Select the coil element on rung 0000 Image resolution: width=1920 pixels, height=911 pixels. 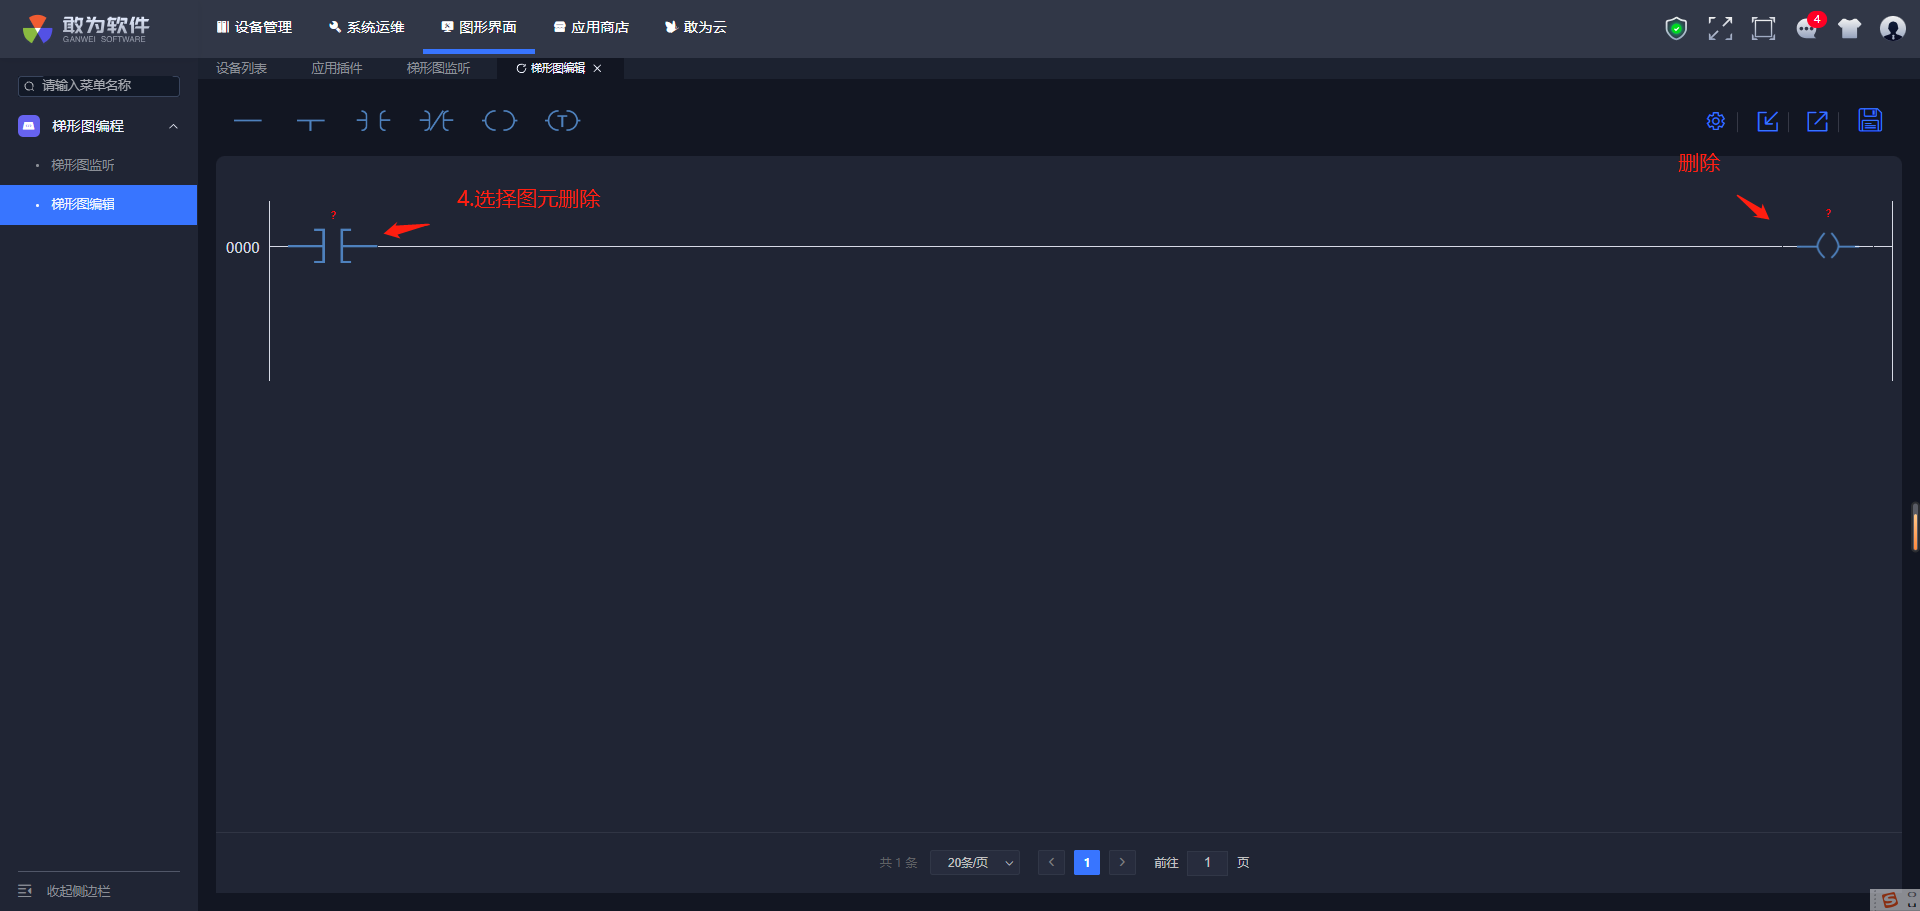[1828, 245]
